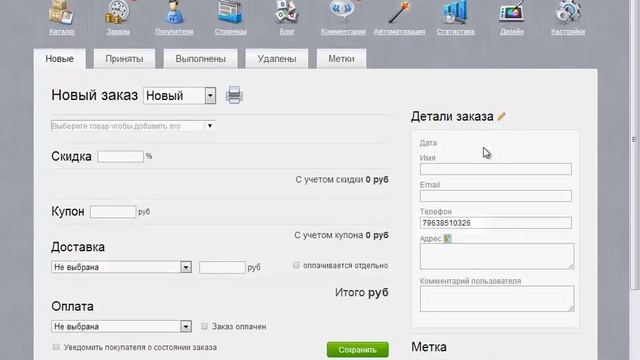The width and height of the screenshot is (640, 360).
Task: Open the Настройки gears icon
Action: click(568, 12)
